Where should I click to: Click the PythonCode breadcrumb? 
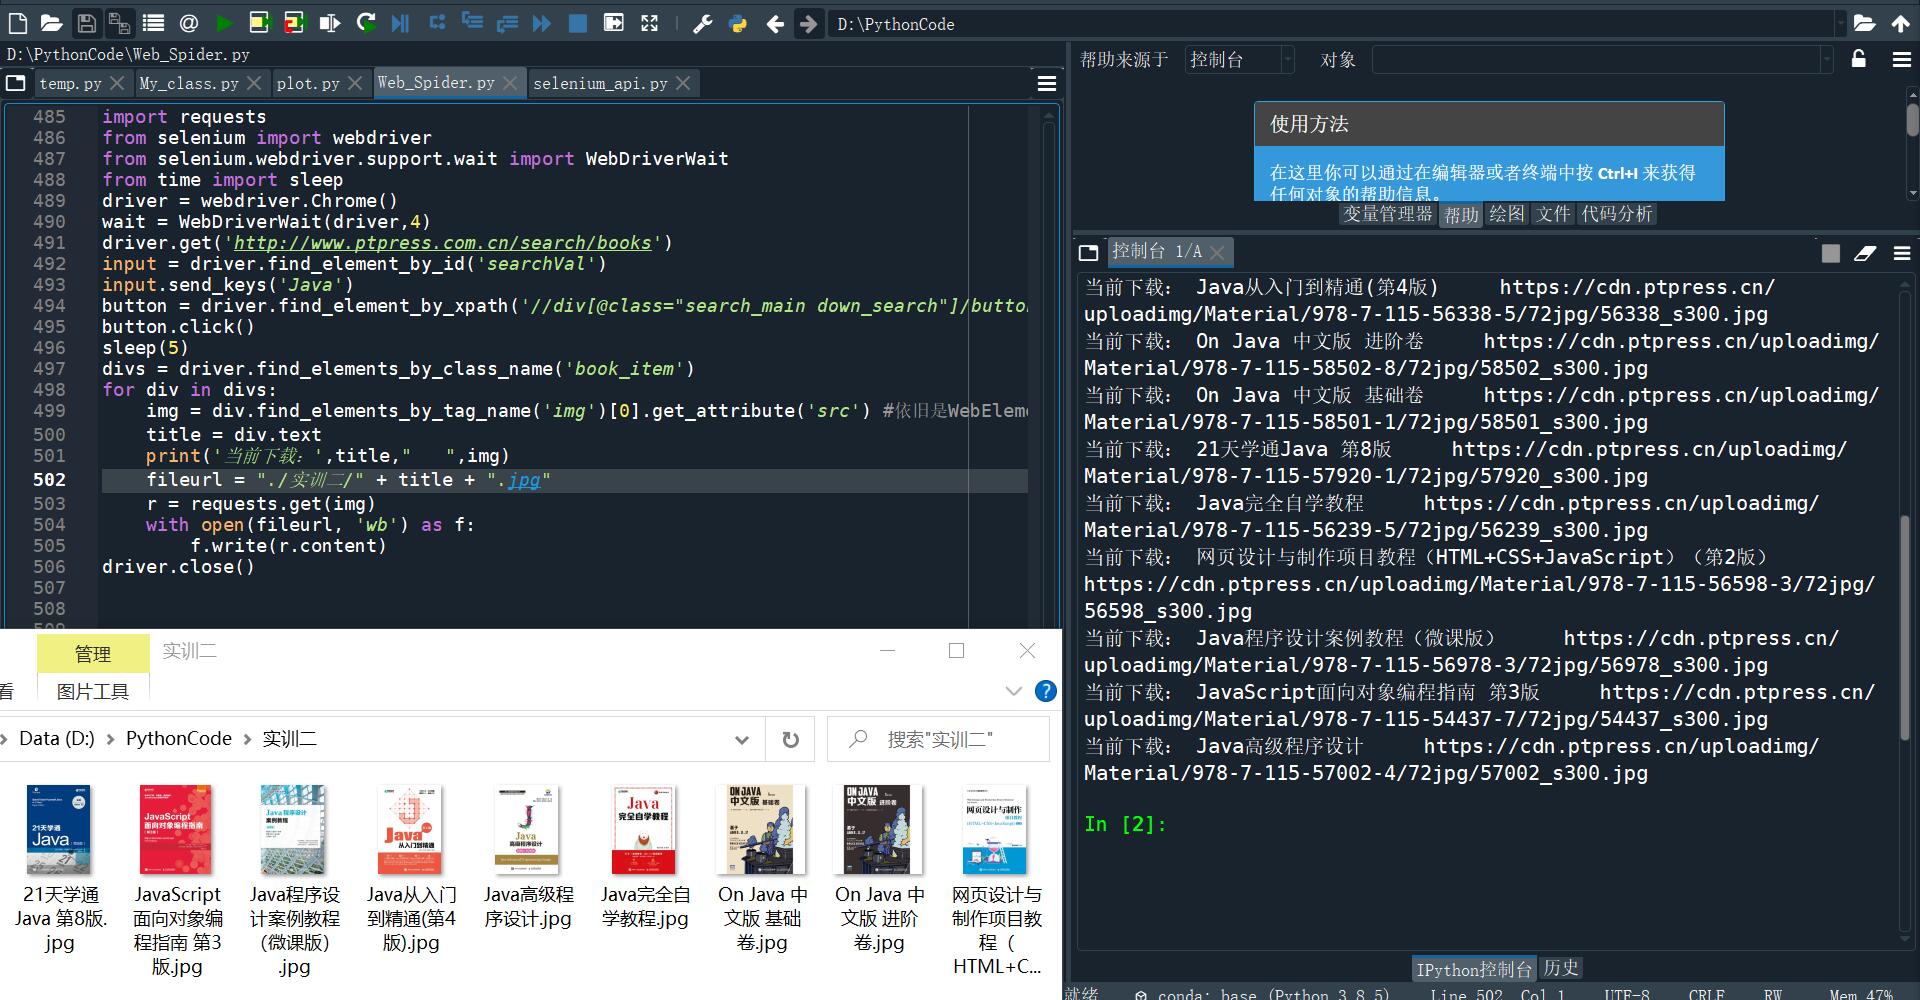178,739
